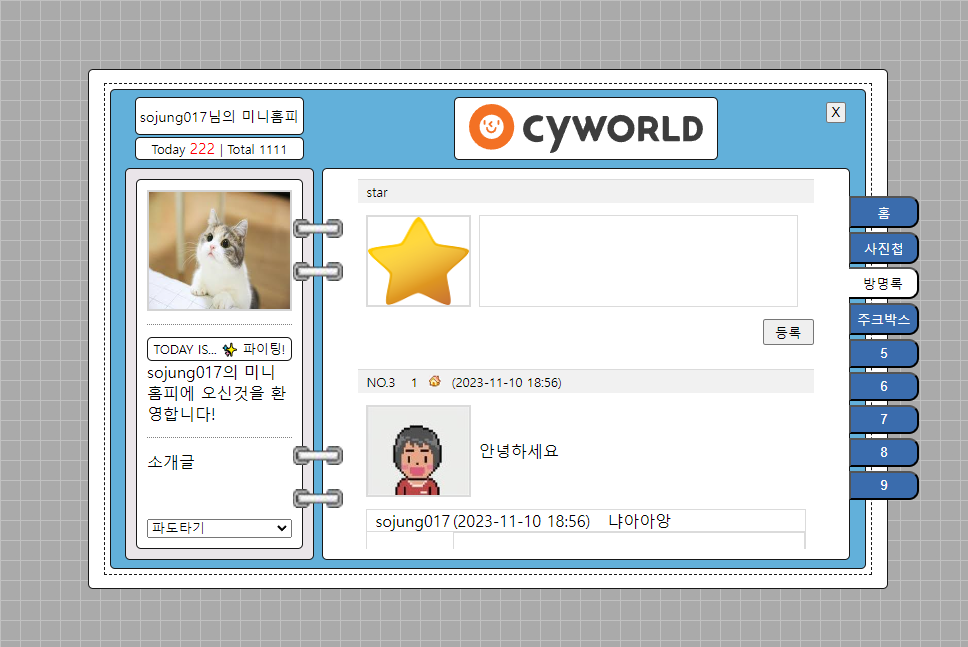
Task: Switch to the 홈 tab
Action: 883,213
